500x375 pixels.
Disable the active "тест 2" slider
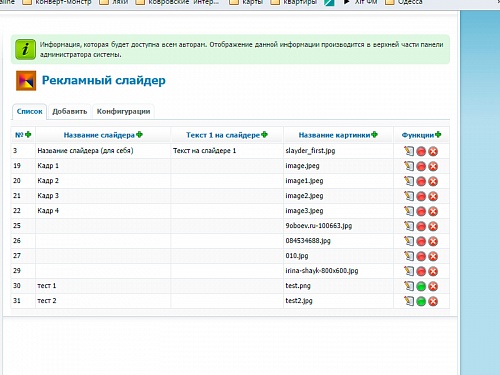421,301
